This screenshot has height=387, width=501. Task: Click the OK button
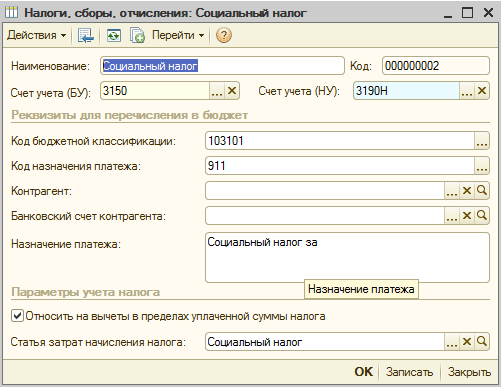tap(364, 372)
